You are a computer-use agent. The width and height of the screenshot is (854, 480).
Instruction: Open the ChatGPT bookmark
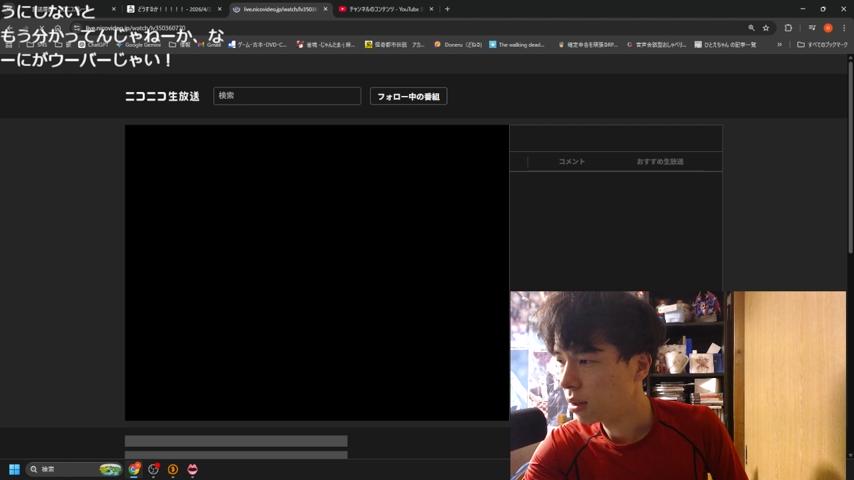point(93,45)
